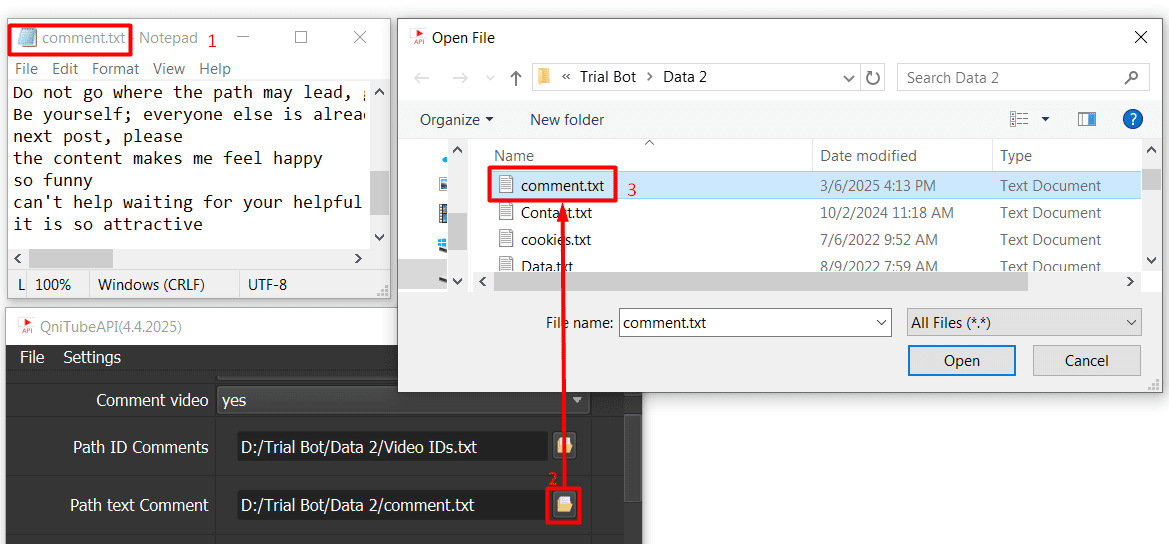The width and height of the screenshot is (1169, 544).
Task: Open the Notepad Format menu
Action: (116, 69)
